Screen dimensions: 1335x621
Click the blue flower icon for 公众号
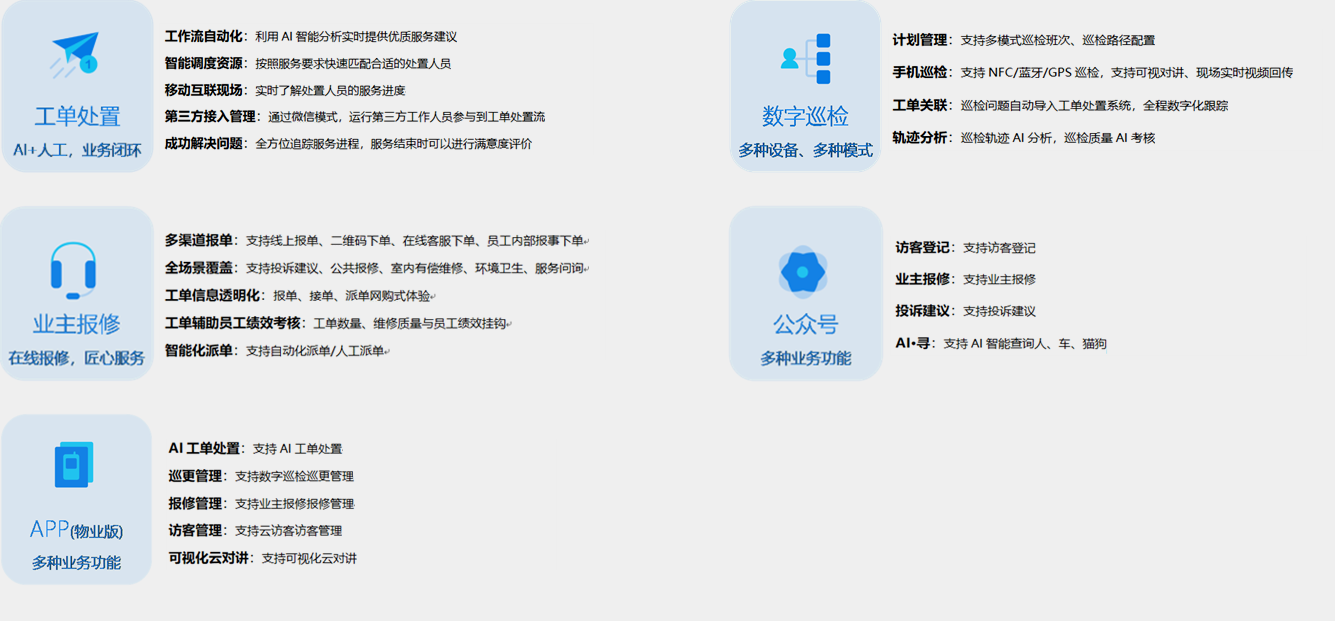point(802,271)
